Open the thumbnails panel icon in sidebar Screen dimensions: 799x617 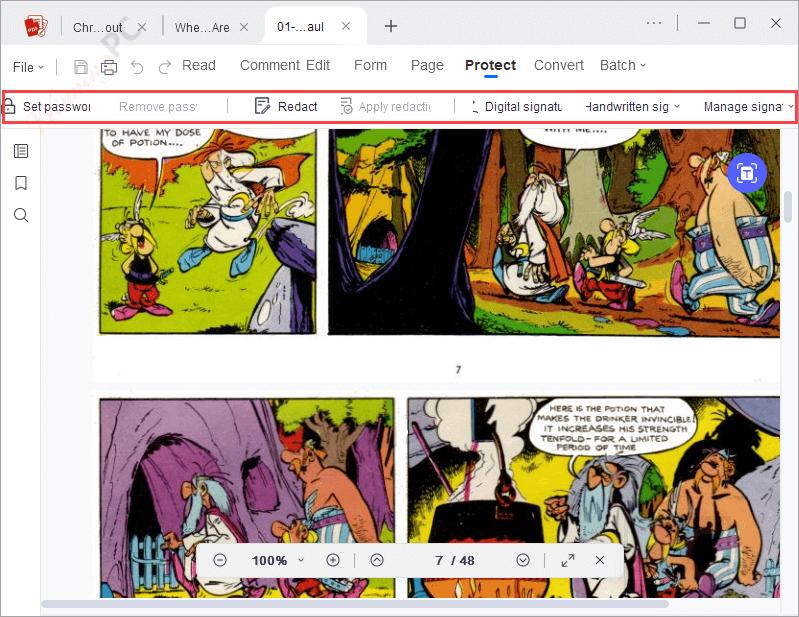21,151
